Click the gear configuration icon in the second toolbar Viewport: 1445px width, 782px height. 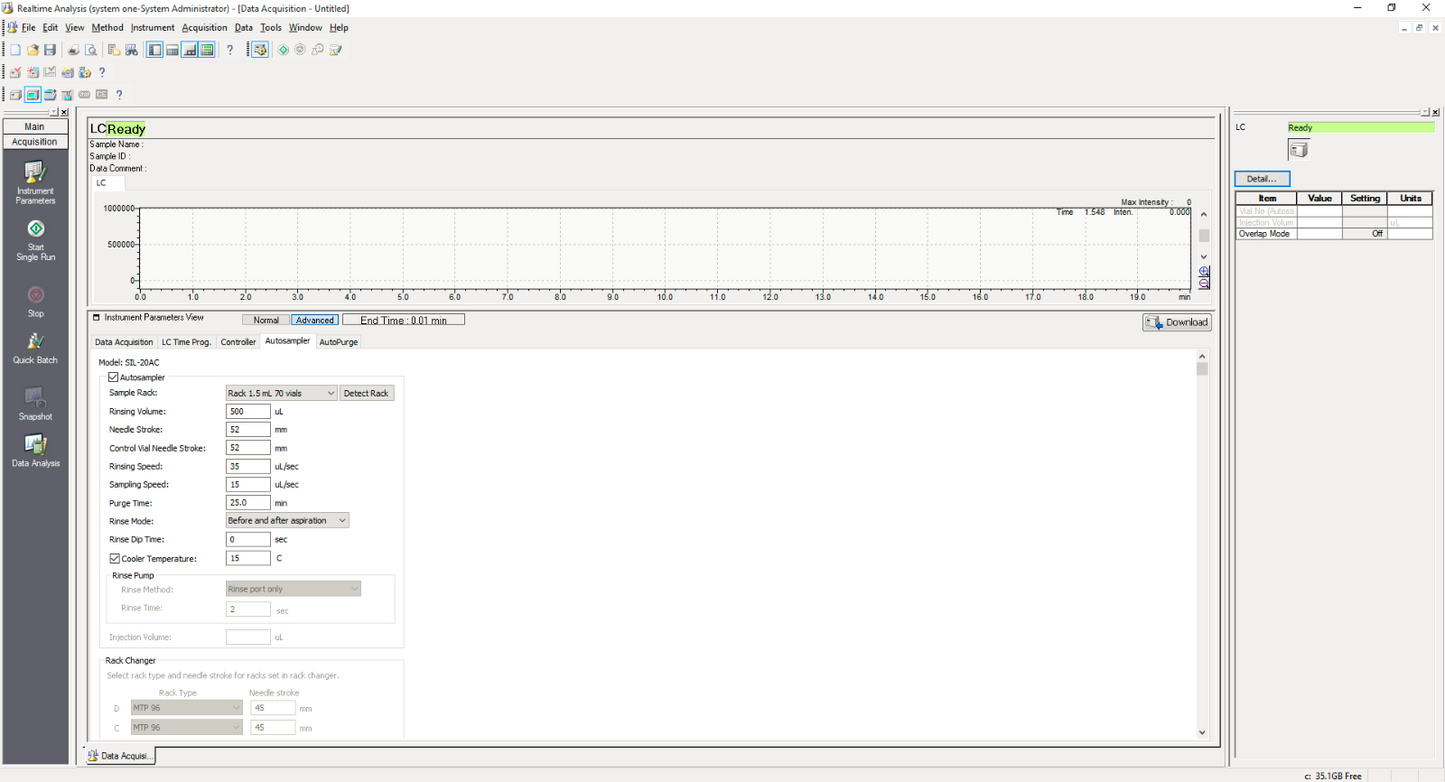(85, 72)
